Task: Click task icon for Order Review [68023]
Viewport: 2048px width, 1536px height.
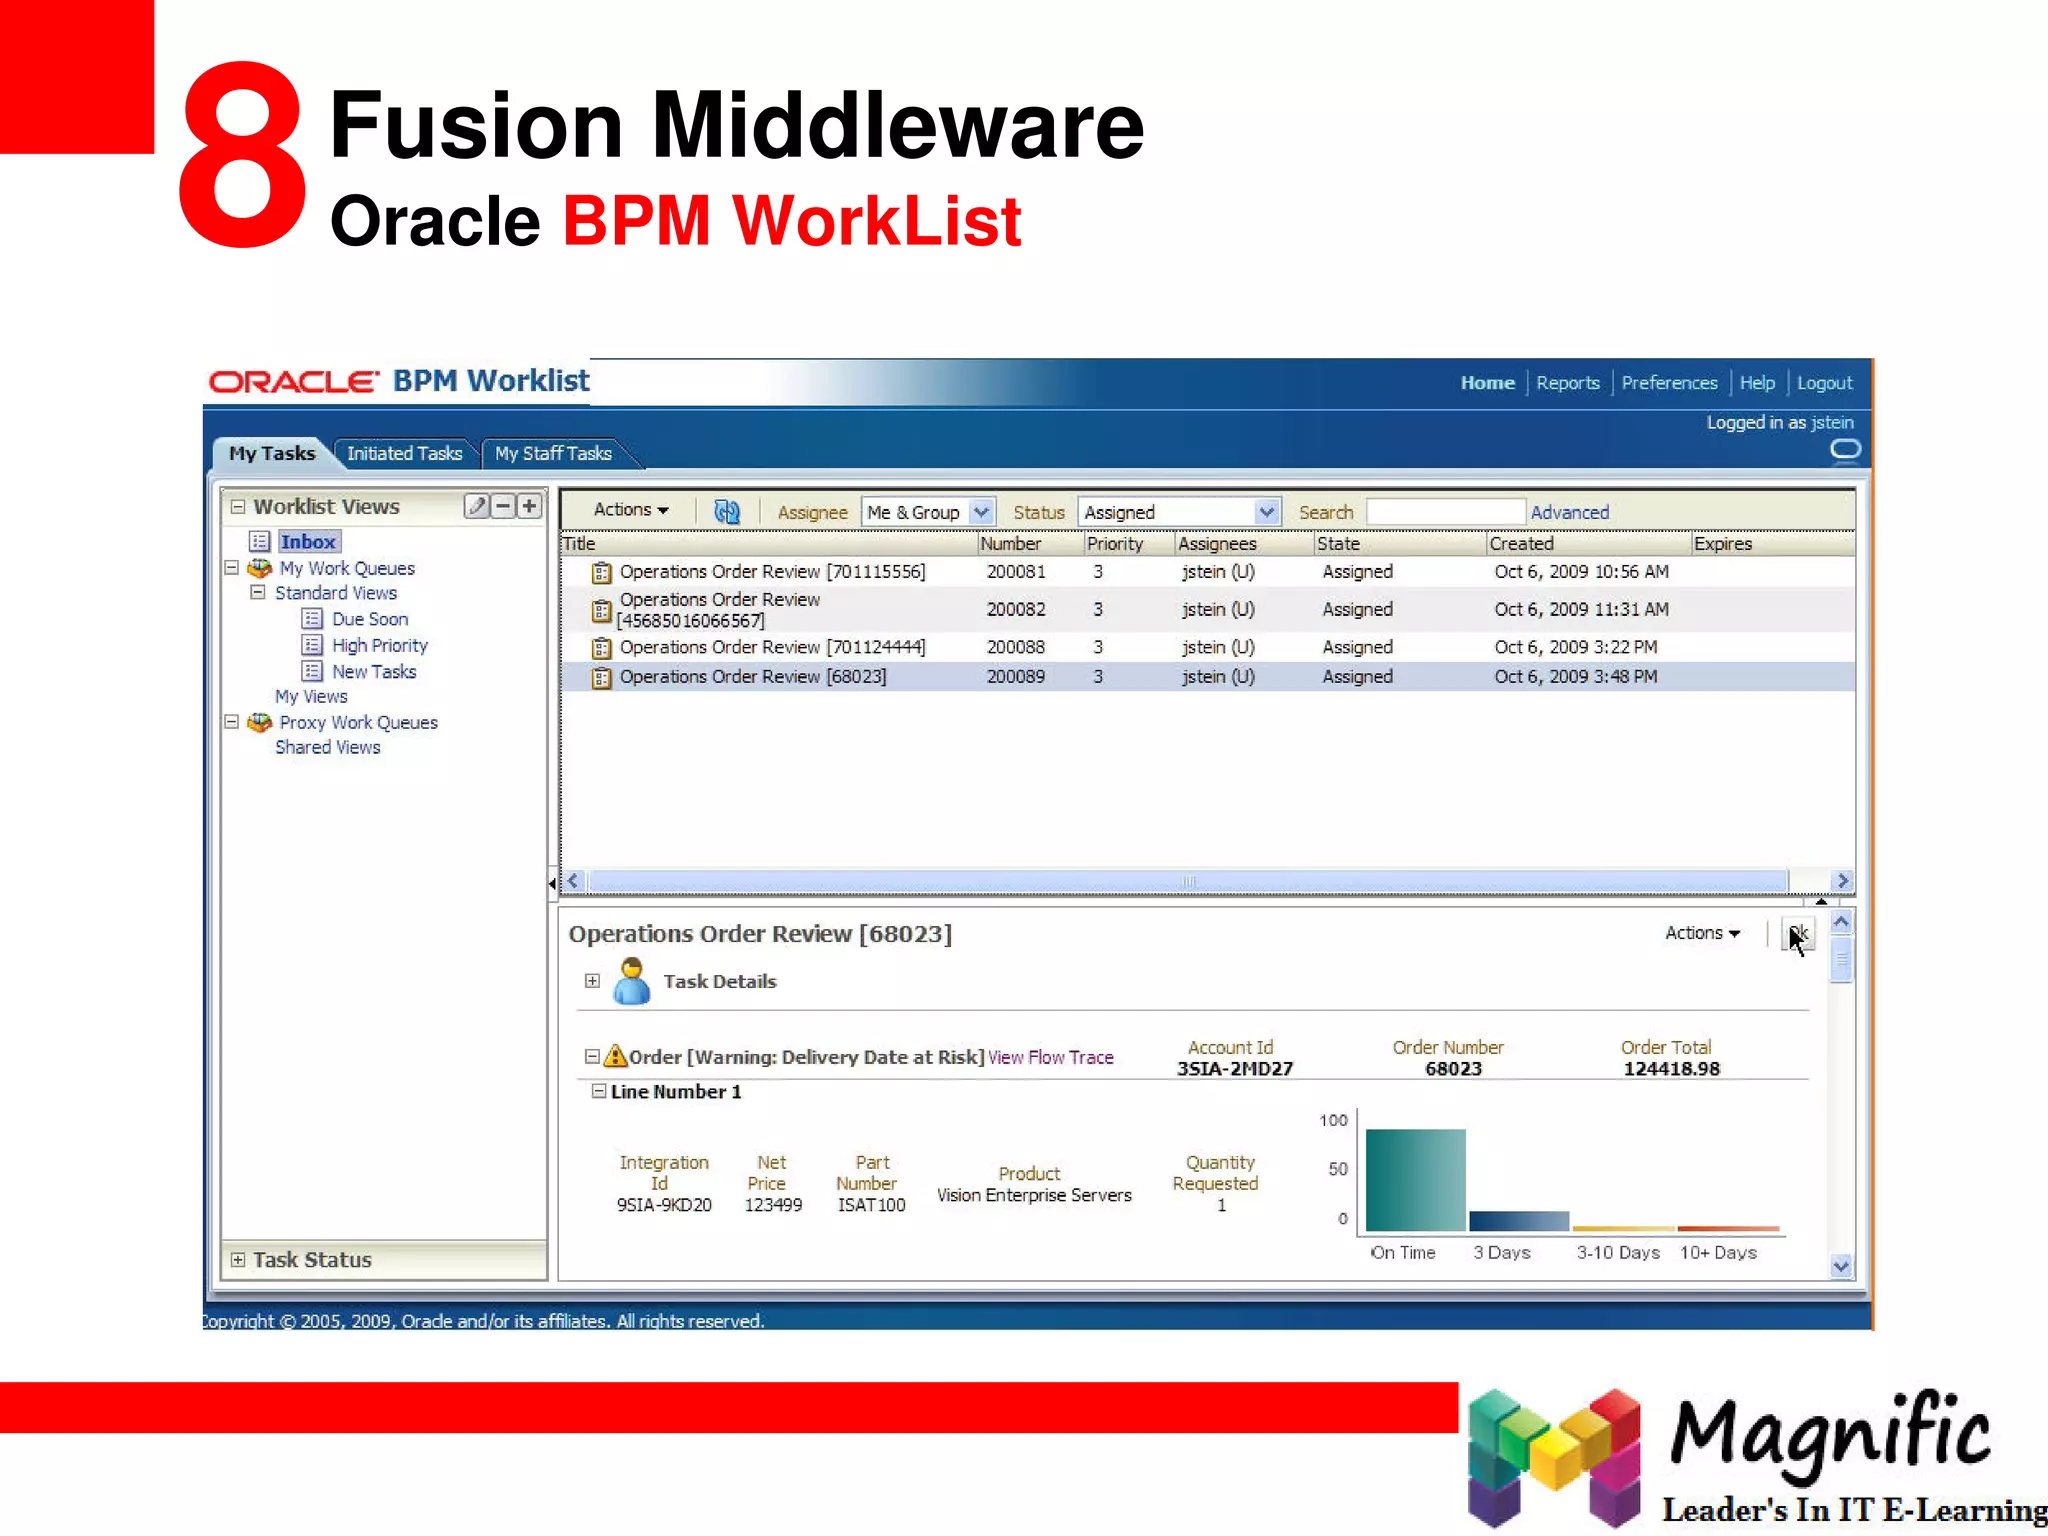Action: (601, 678)
